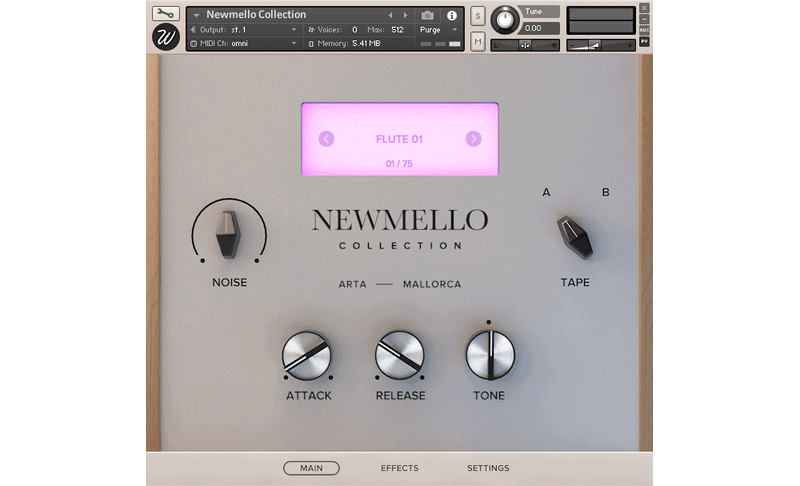Switch to the EFFECTS tab
Screen dimensions: 800x486
(399, 468)
